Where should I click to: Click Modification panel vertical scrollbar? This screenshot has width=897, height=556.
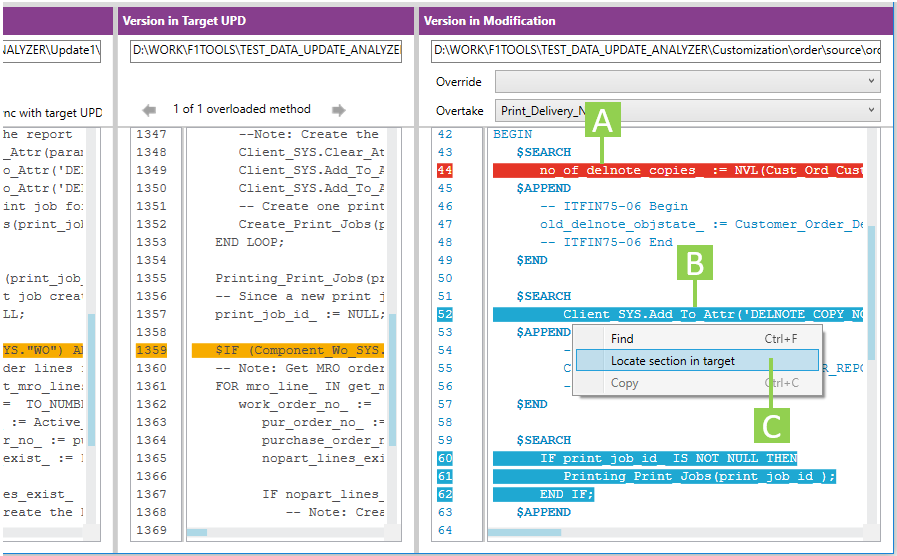(x=871, y=290)
